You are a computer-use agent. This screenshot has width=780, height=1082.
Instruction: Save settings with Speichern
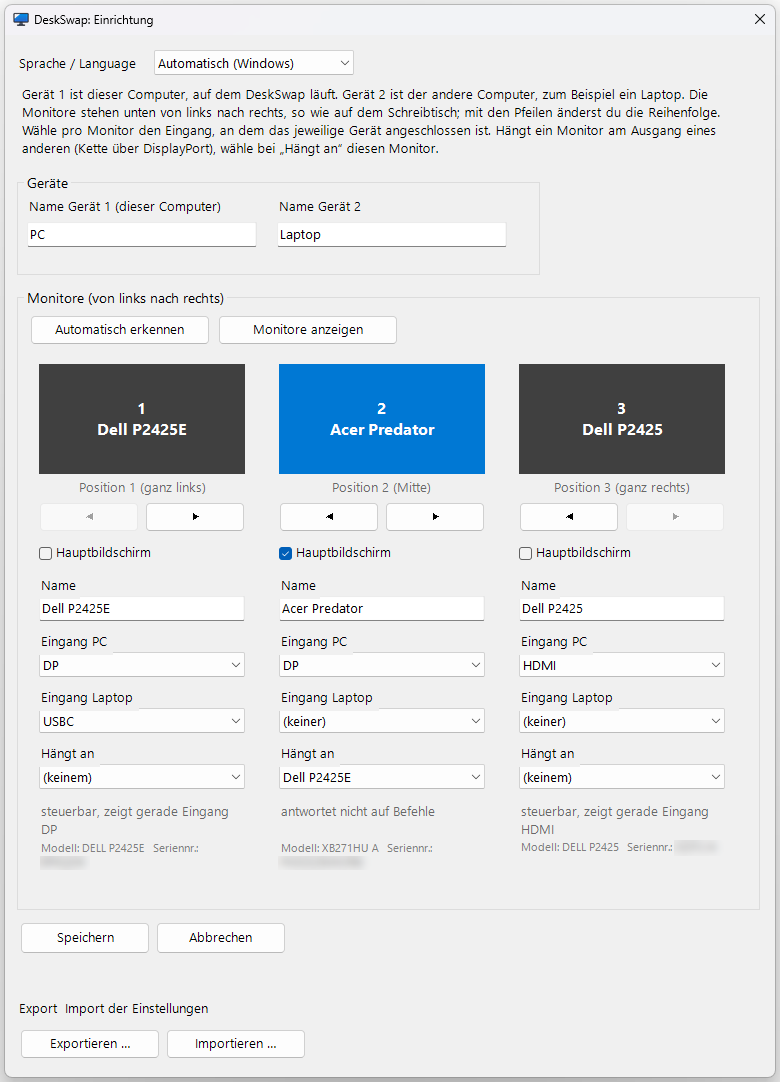pos(85,938)
